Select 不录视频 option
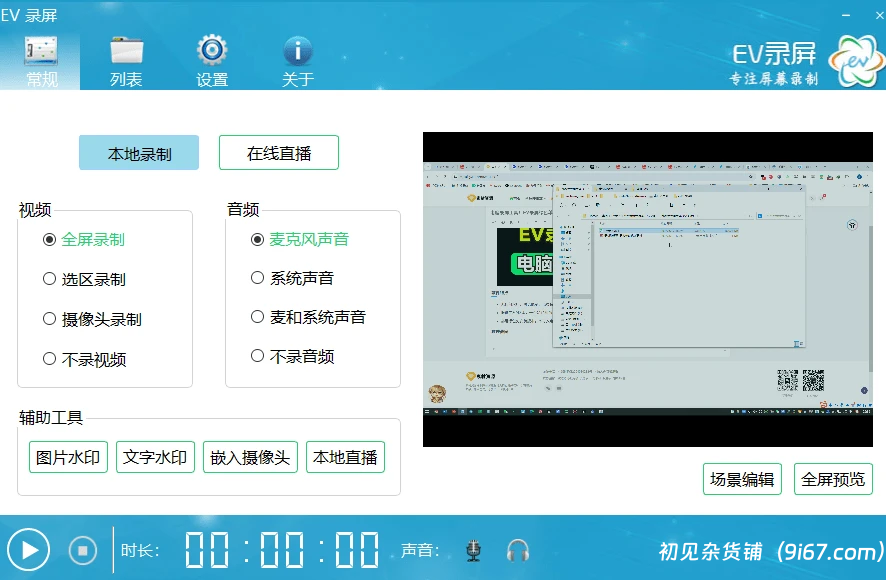Viewport: 886px width, 580px height. [x=84, y=359]
